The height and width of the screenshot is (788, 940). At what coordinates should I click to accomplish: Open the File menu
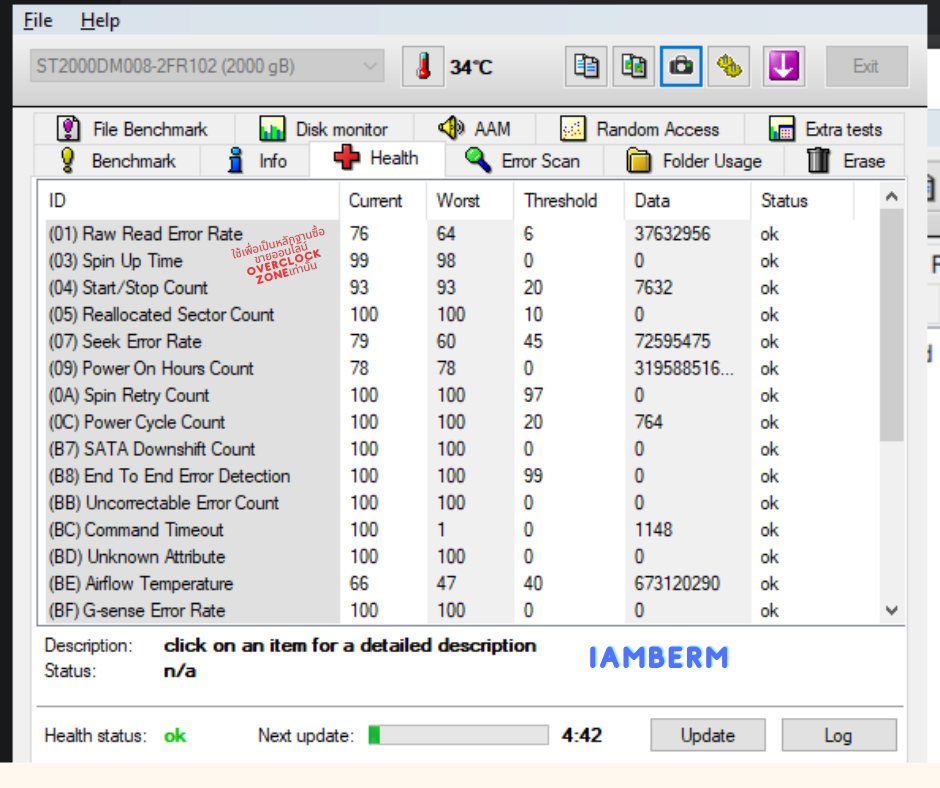coord(38,20)
